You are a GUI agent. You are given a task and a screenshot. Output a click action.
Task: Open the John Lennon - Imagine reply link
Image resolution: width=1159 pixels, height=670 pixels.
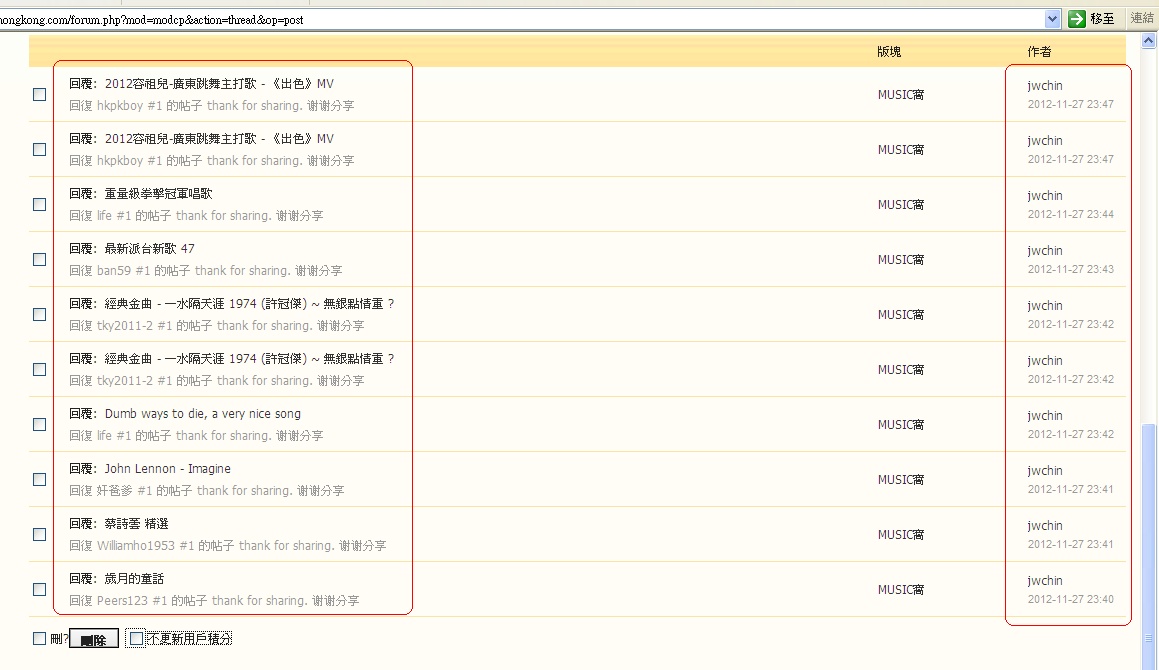167,469
